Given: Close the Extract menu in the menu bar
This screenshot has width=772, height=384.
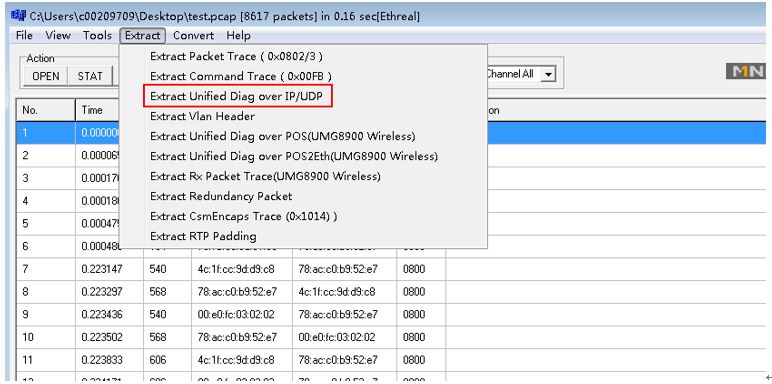Looking at the screenshot, I should point(142,35).
